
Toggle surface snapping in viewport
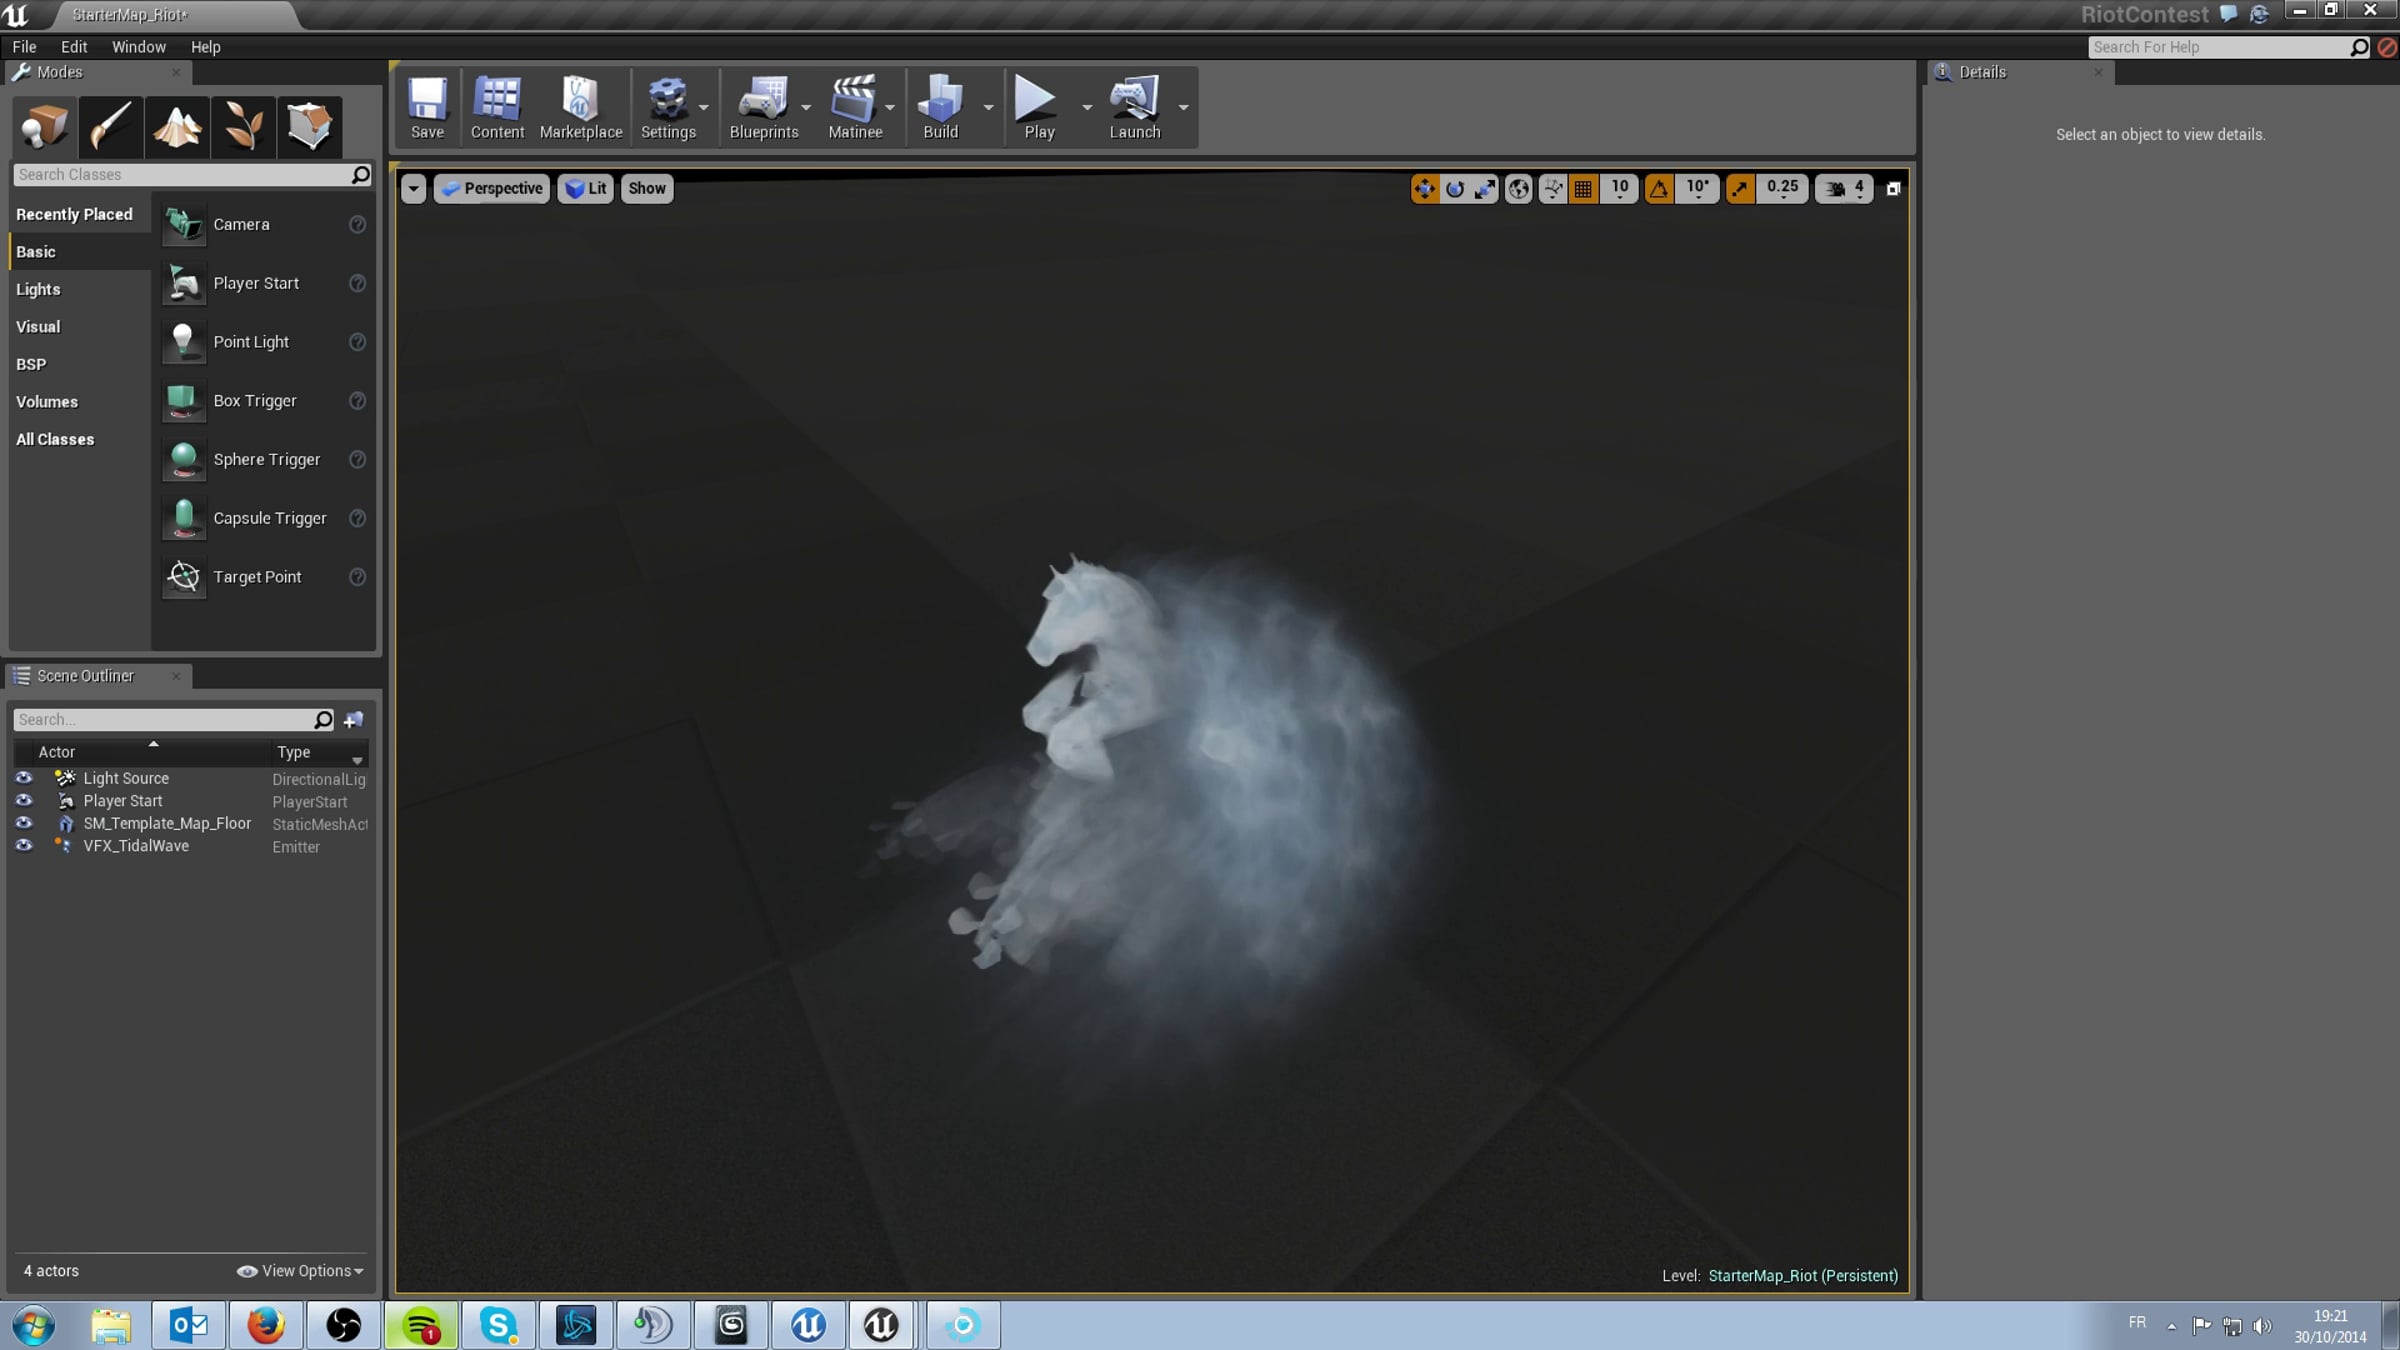point(1552,188)
